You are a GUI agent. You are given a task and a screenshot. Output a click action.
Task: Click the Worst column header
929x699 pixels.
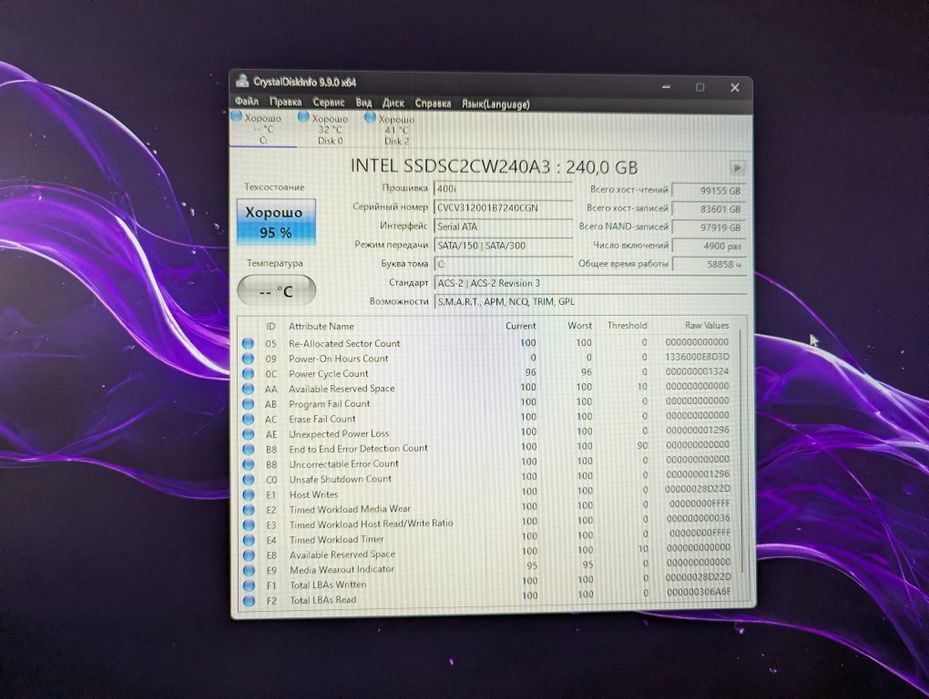point(579,326)
